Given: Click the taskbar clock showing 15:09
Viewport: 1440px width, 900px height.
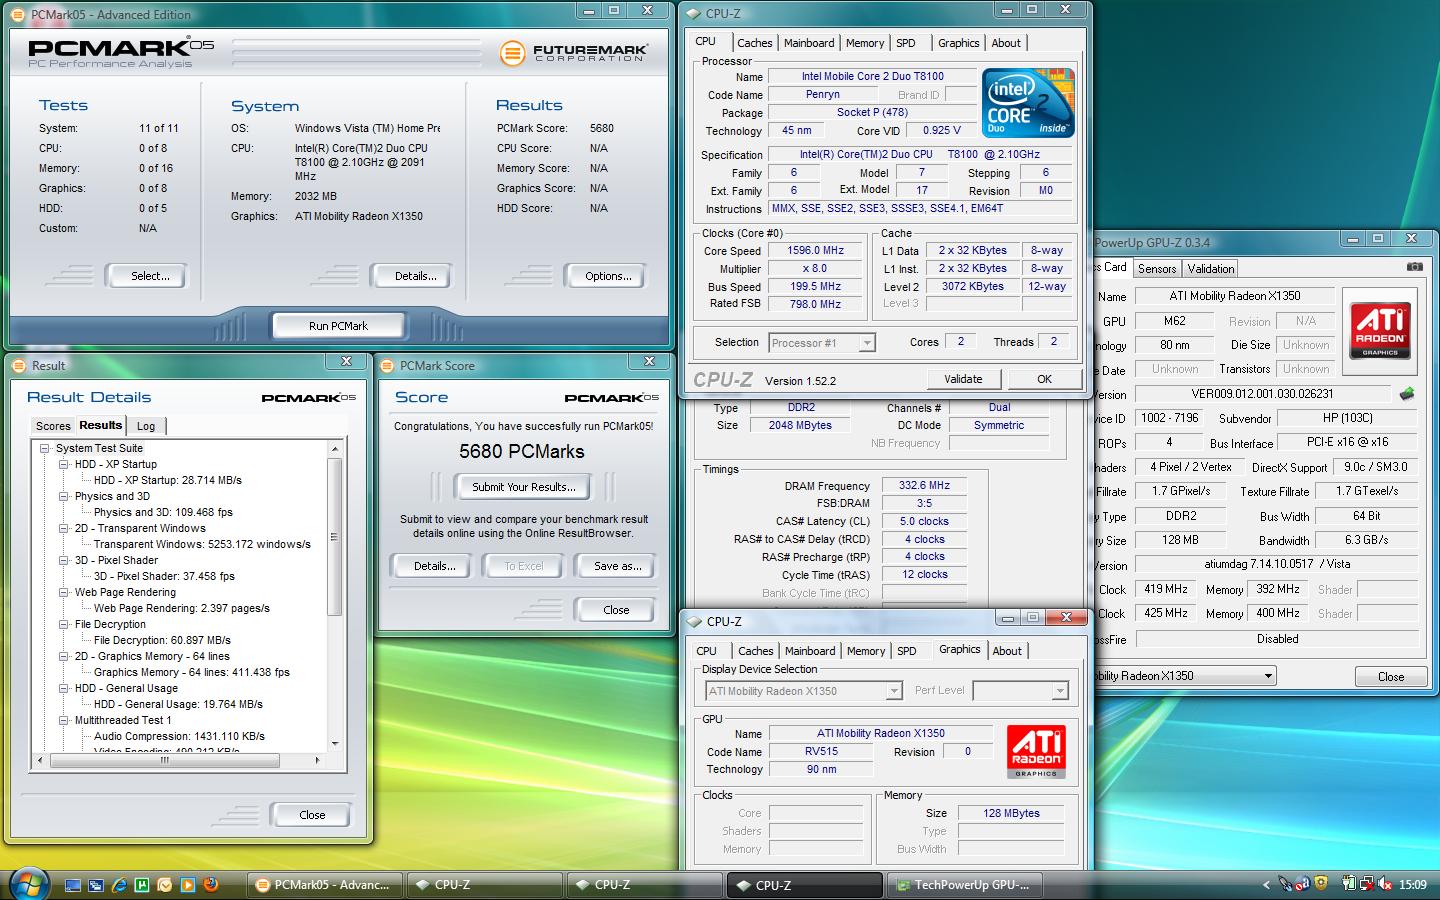Looking at the screenshot, I should [x=1412, y=885].
